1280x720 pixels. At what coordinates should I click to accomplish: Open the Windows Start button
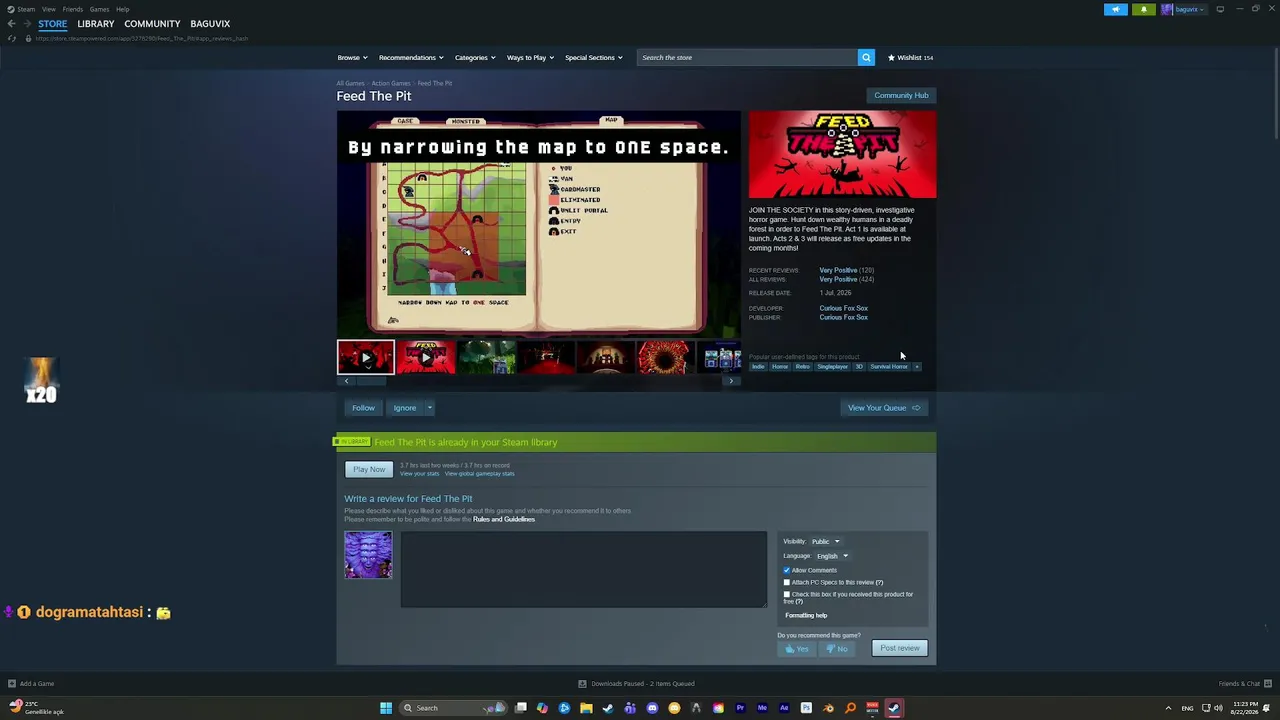click(x=386, y=708)
